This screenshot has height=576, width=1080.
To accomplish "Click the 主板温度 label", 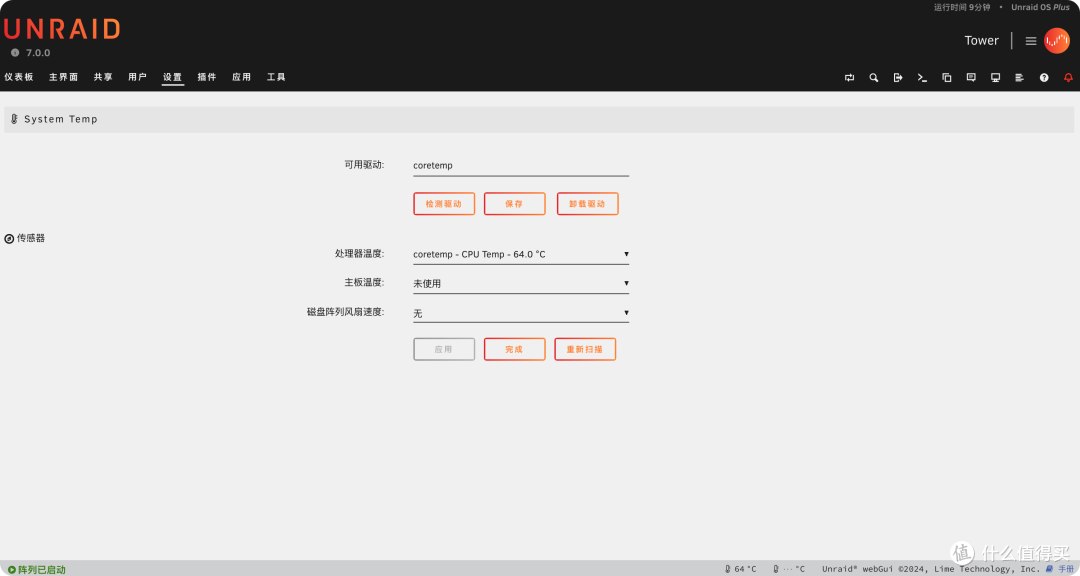I will point(364,282).
